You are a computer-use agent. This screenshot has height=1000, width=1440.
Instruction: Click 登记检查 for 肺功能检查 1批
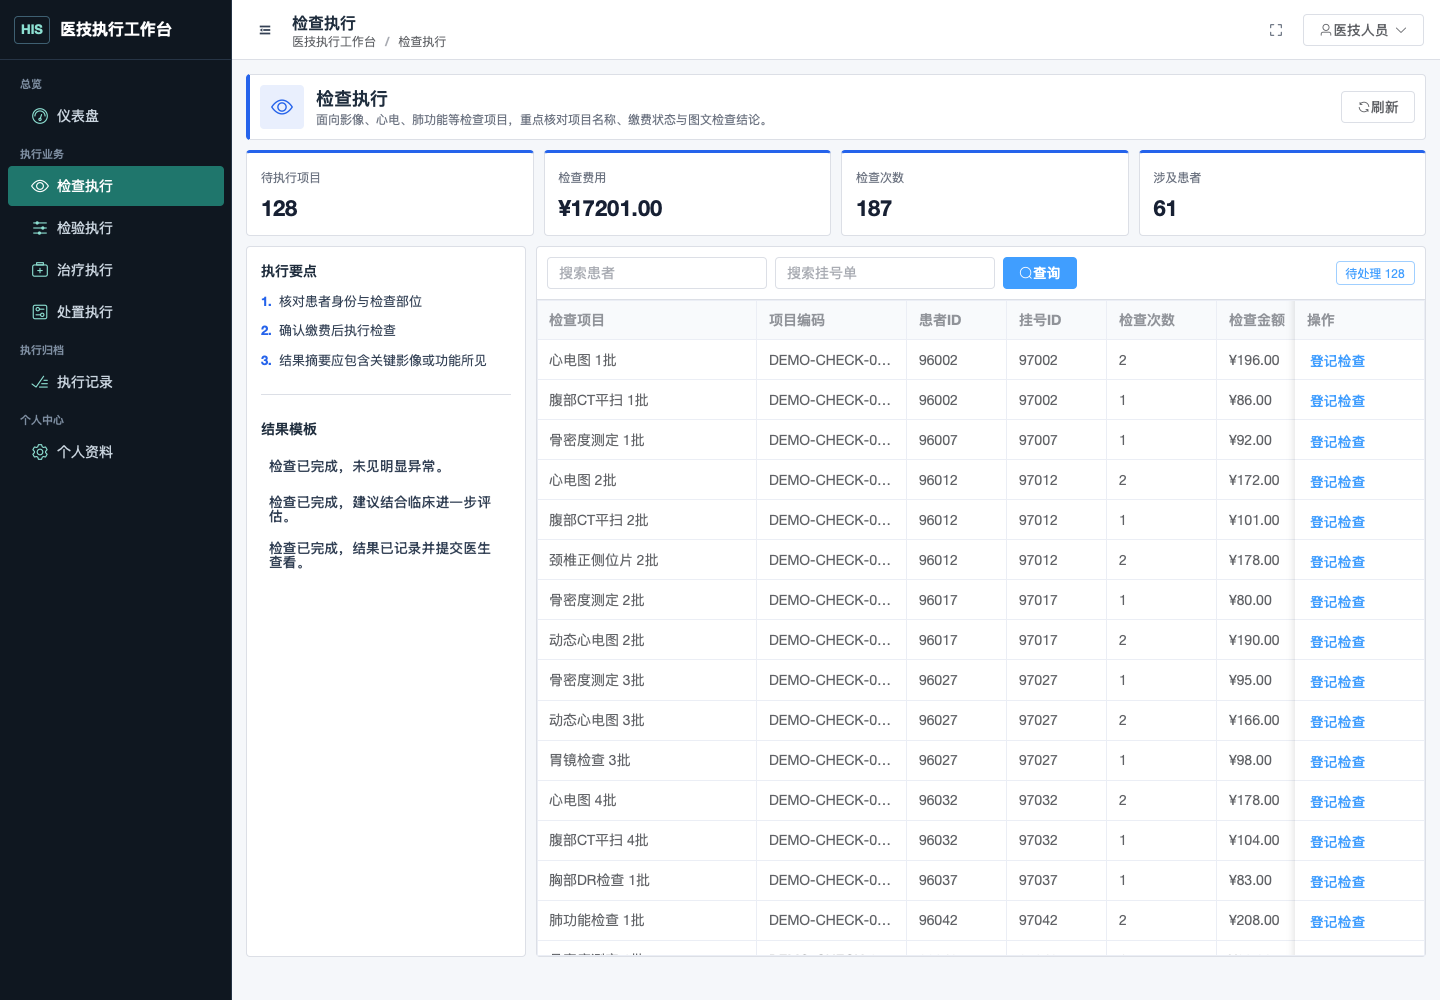pos(1337,921)
